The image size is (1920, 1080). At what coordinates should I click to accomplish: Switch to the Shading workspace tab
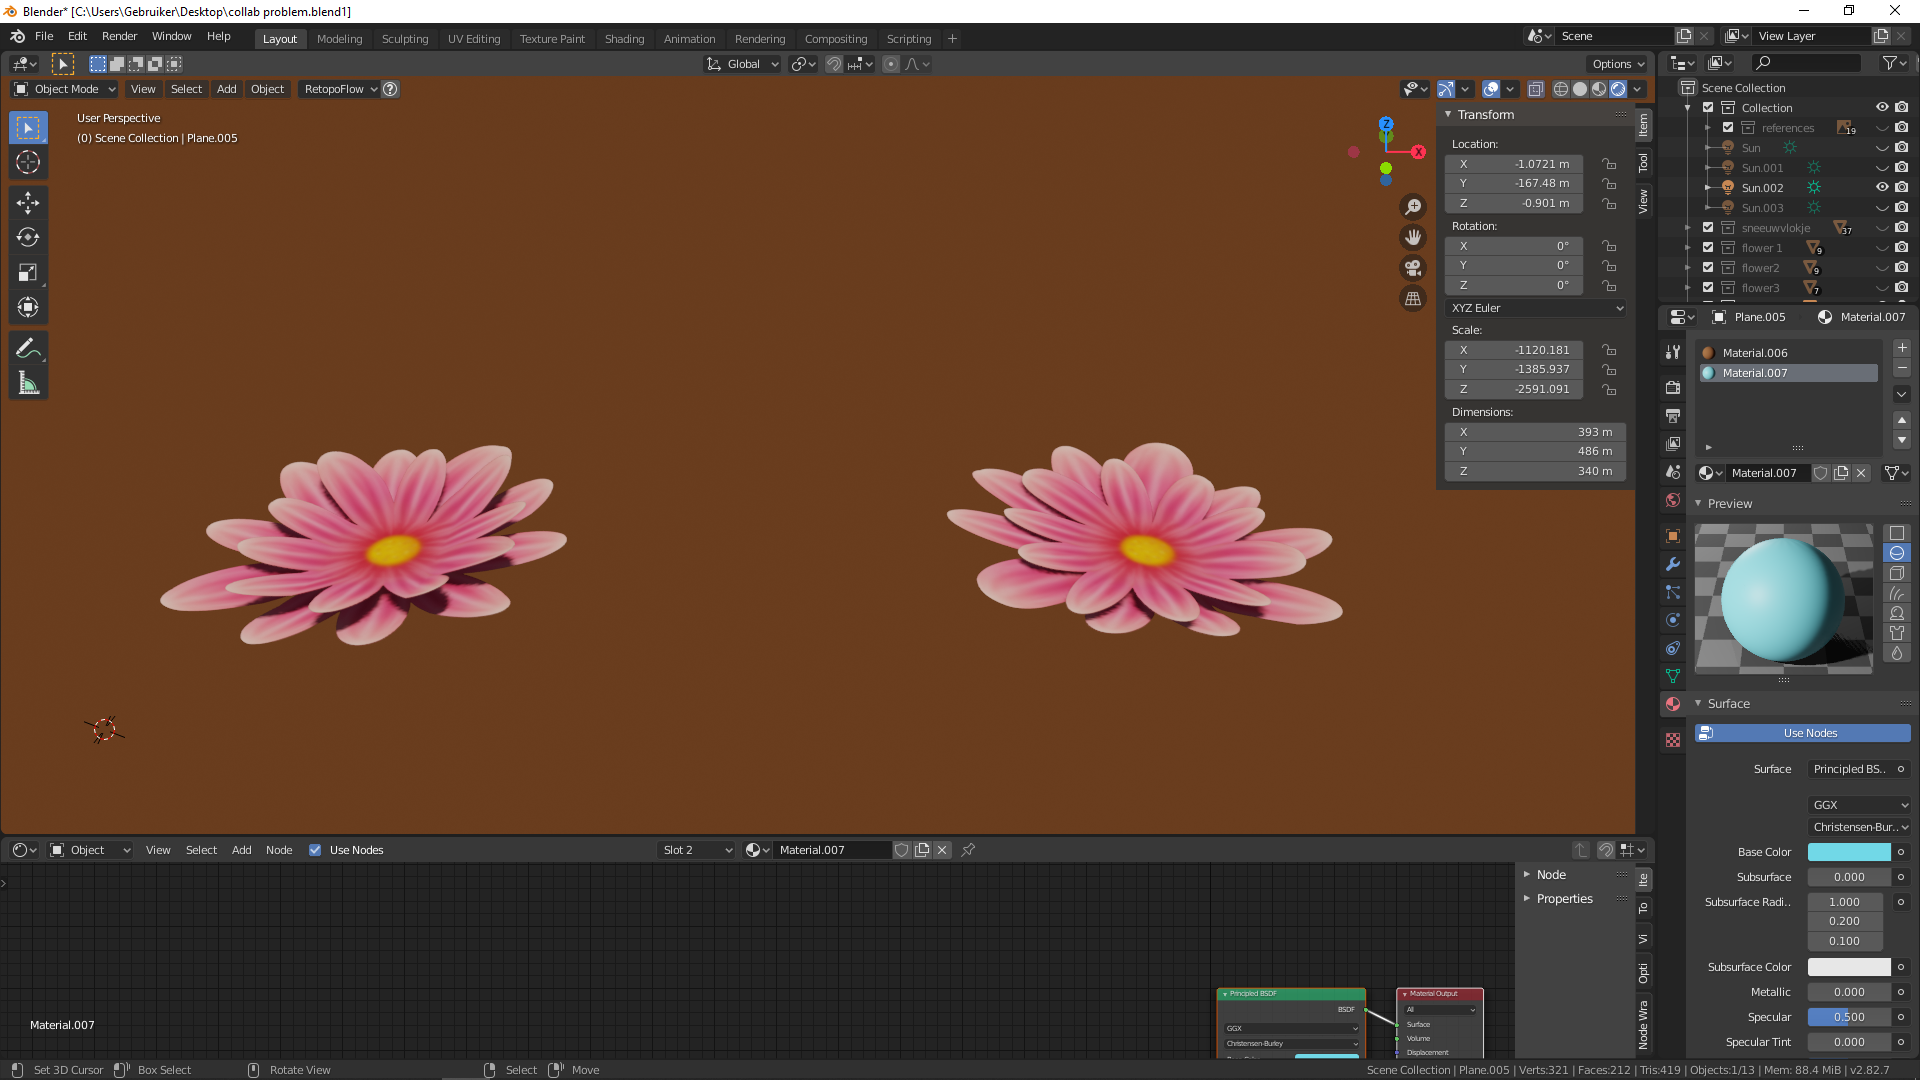[x=624, y=39]
